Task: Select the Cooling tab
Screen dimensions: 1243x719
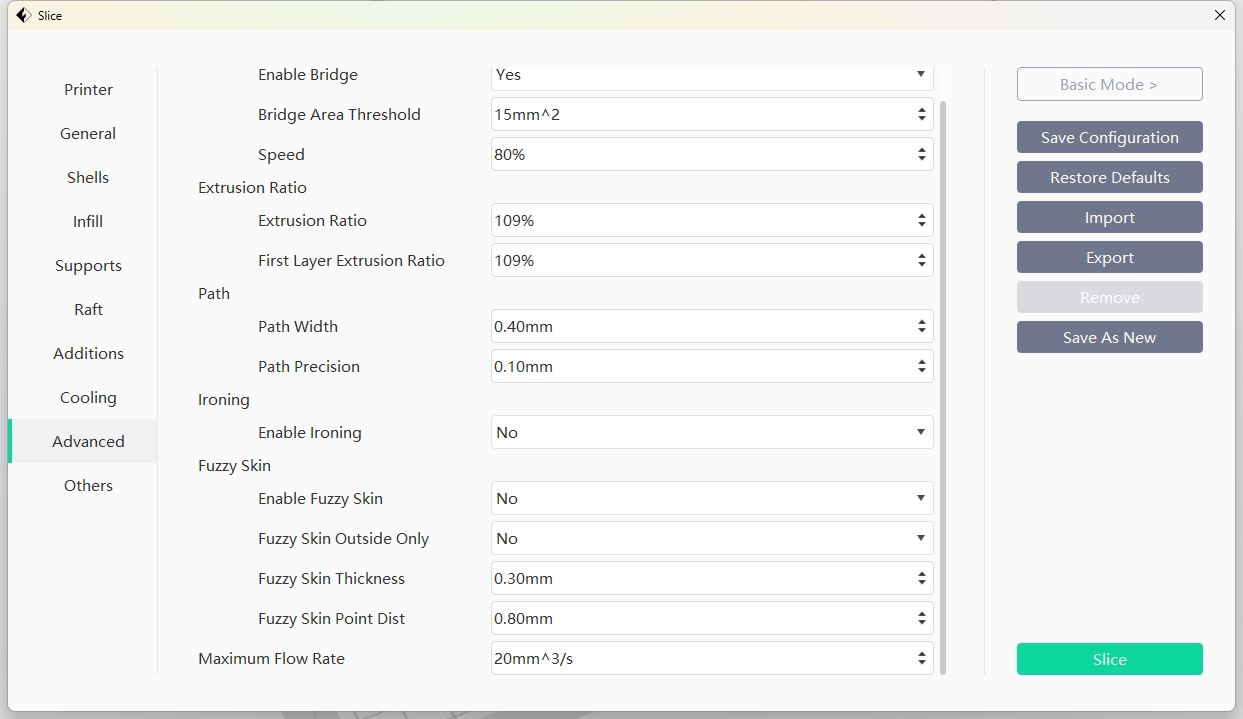Action: [88, 398]
